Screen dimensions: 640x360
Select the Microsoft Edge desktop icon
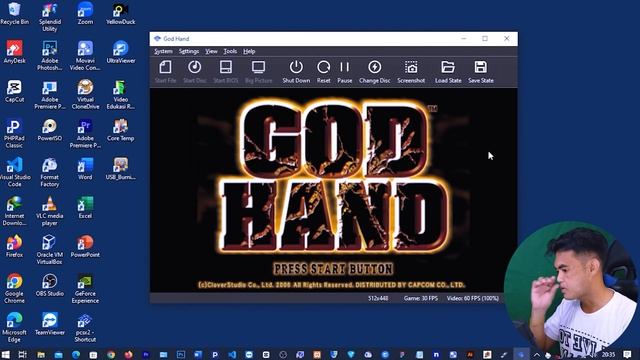coord(14,327)
